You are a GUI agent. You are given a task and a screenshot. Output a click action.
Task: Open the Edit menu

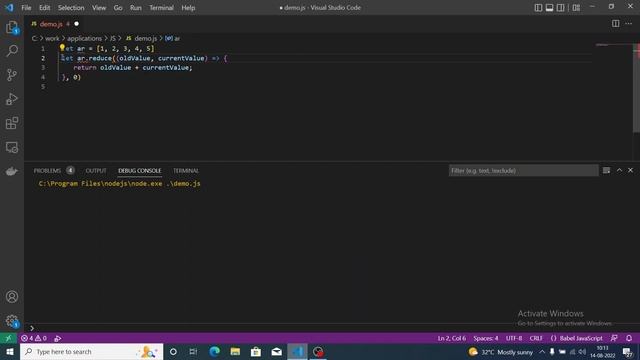pos(44,8)
